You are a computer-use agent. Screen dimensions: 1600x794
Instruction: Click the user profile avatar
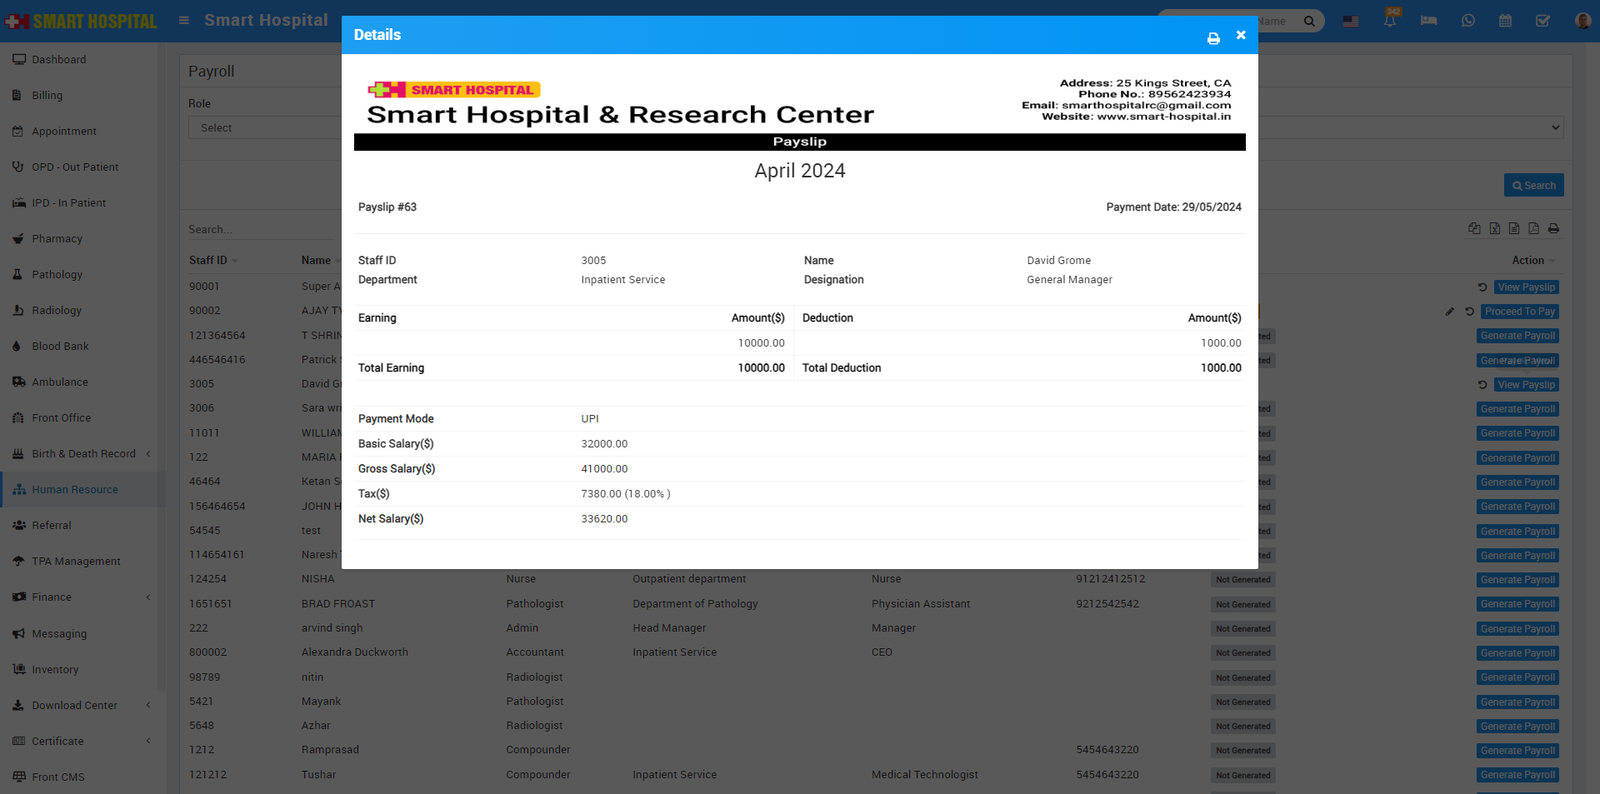1582,21
